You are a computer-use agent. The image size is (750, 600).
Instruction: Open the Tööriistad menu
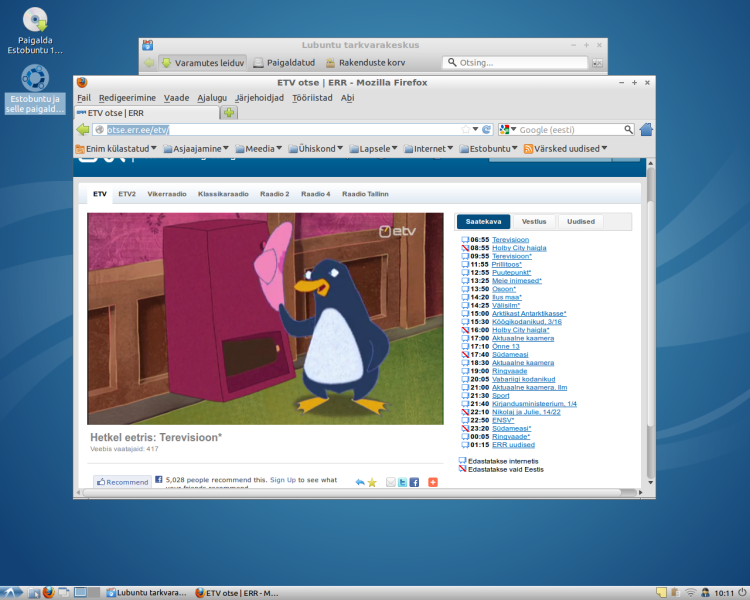tap(312, 98)
